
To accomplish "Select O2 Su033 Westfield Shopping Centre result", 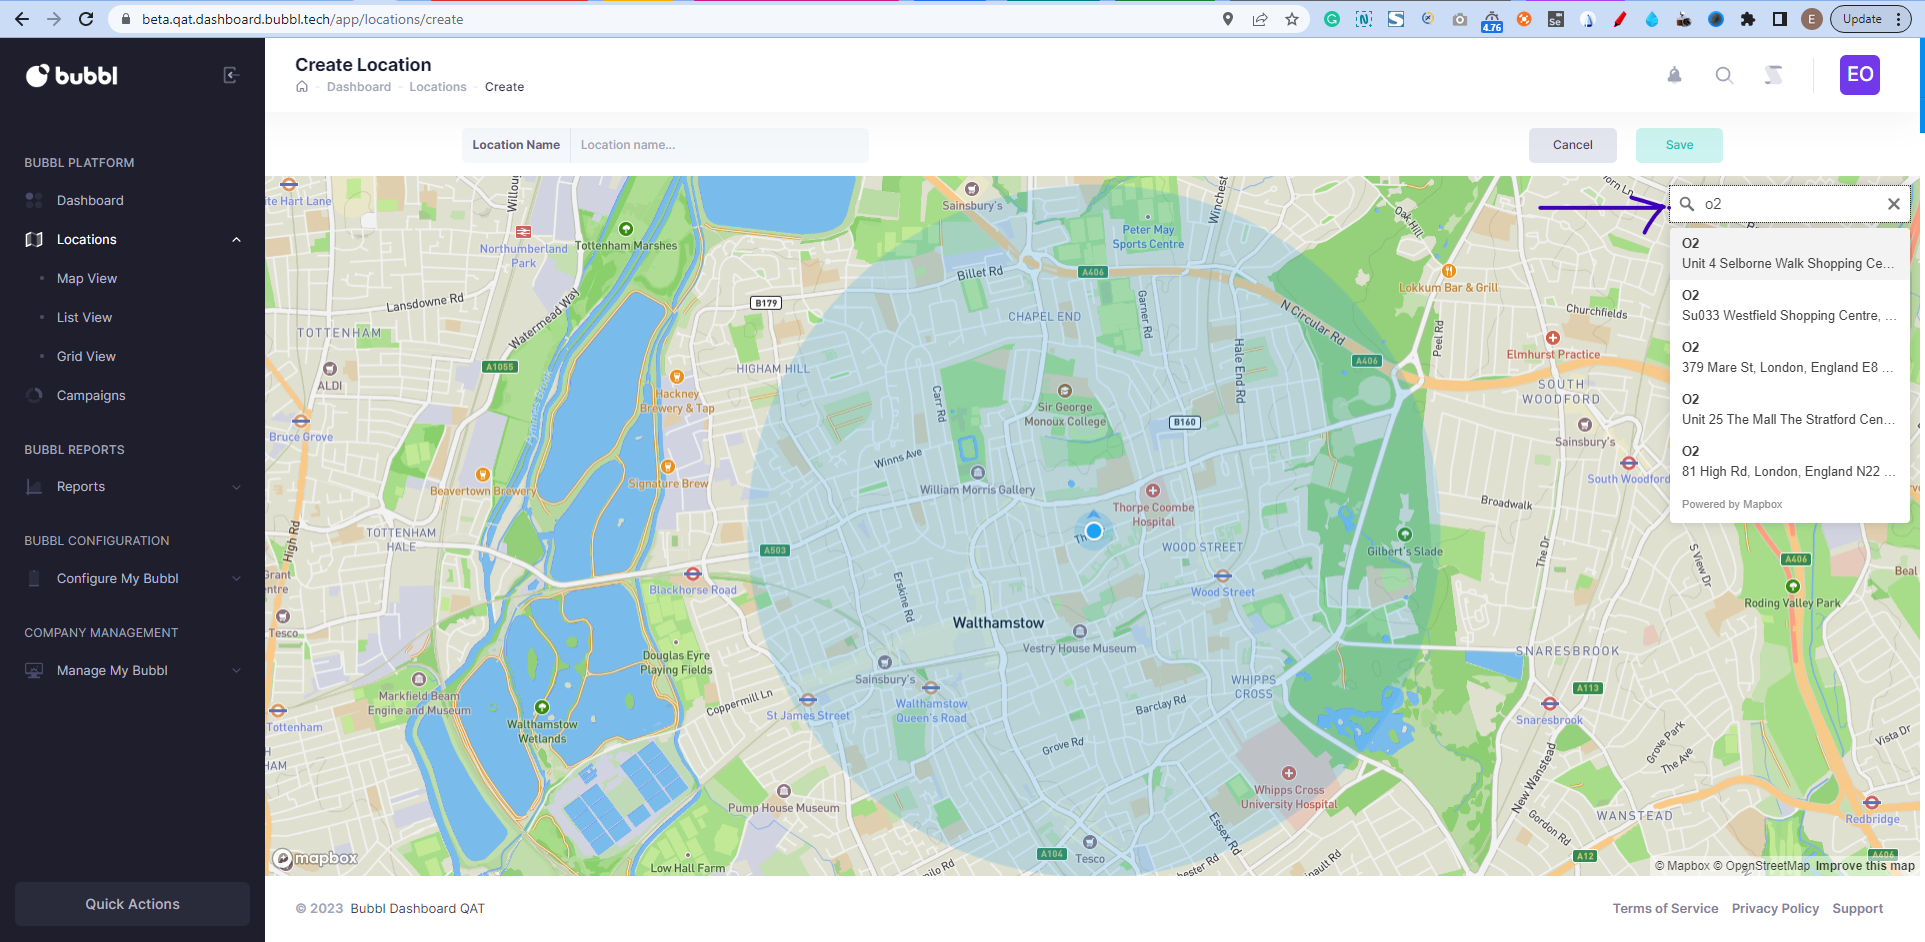I will (x=1789, y=306).
